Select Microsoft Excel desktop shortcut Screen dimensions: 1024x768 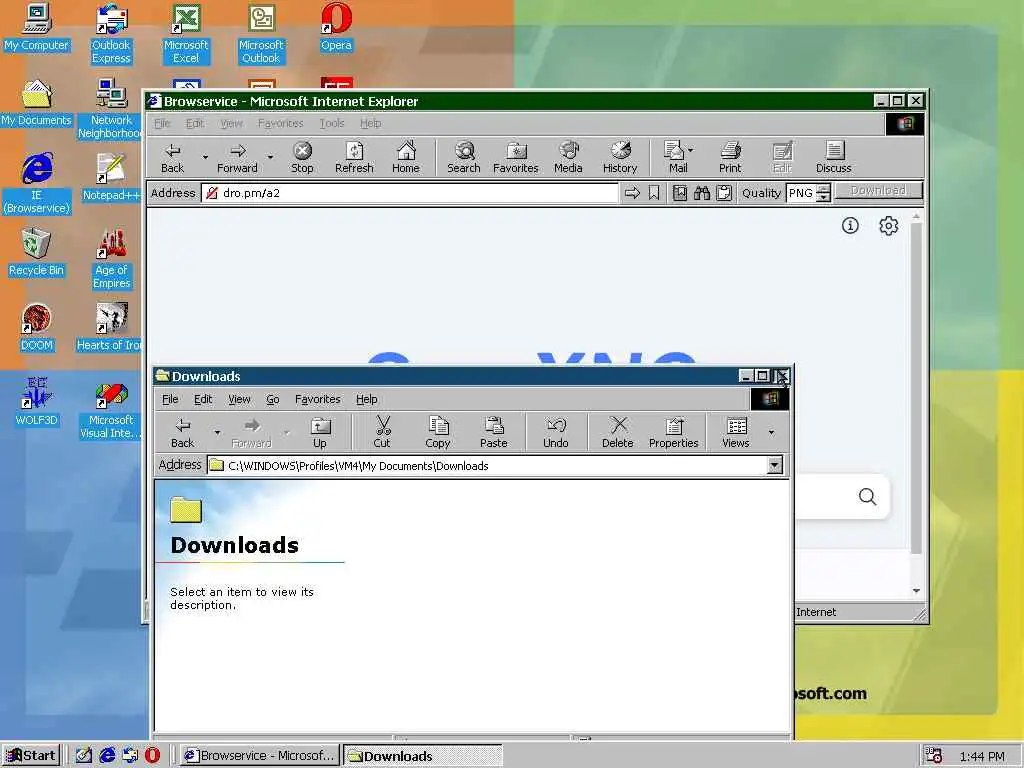(186, 34)
